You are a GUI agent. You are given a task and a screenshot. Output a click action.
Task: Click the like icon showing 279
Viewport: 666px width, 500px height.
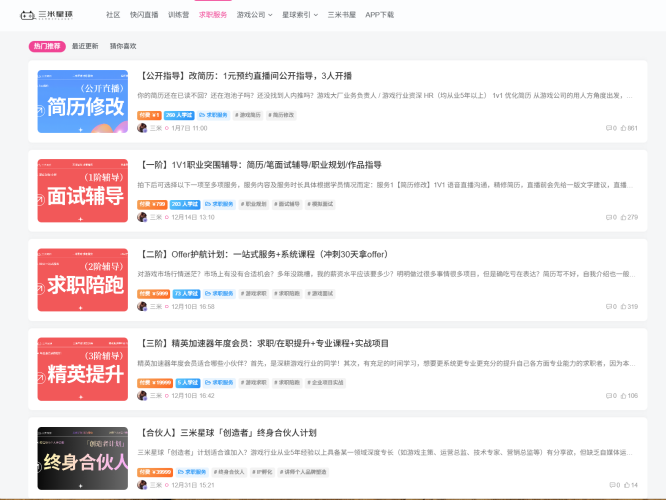(x=624, y=217)
